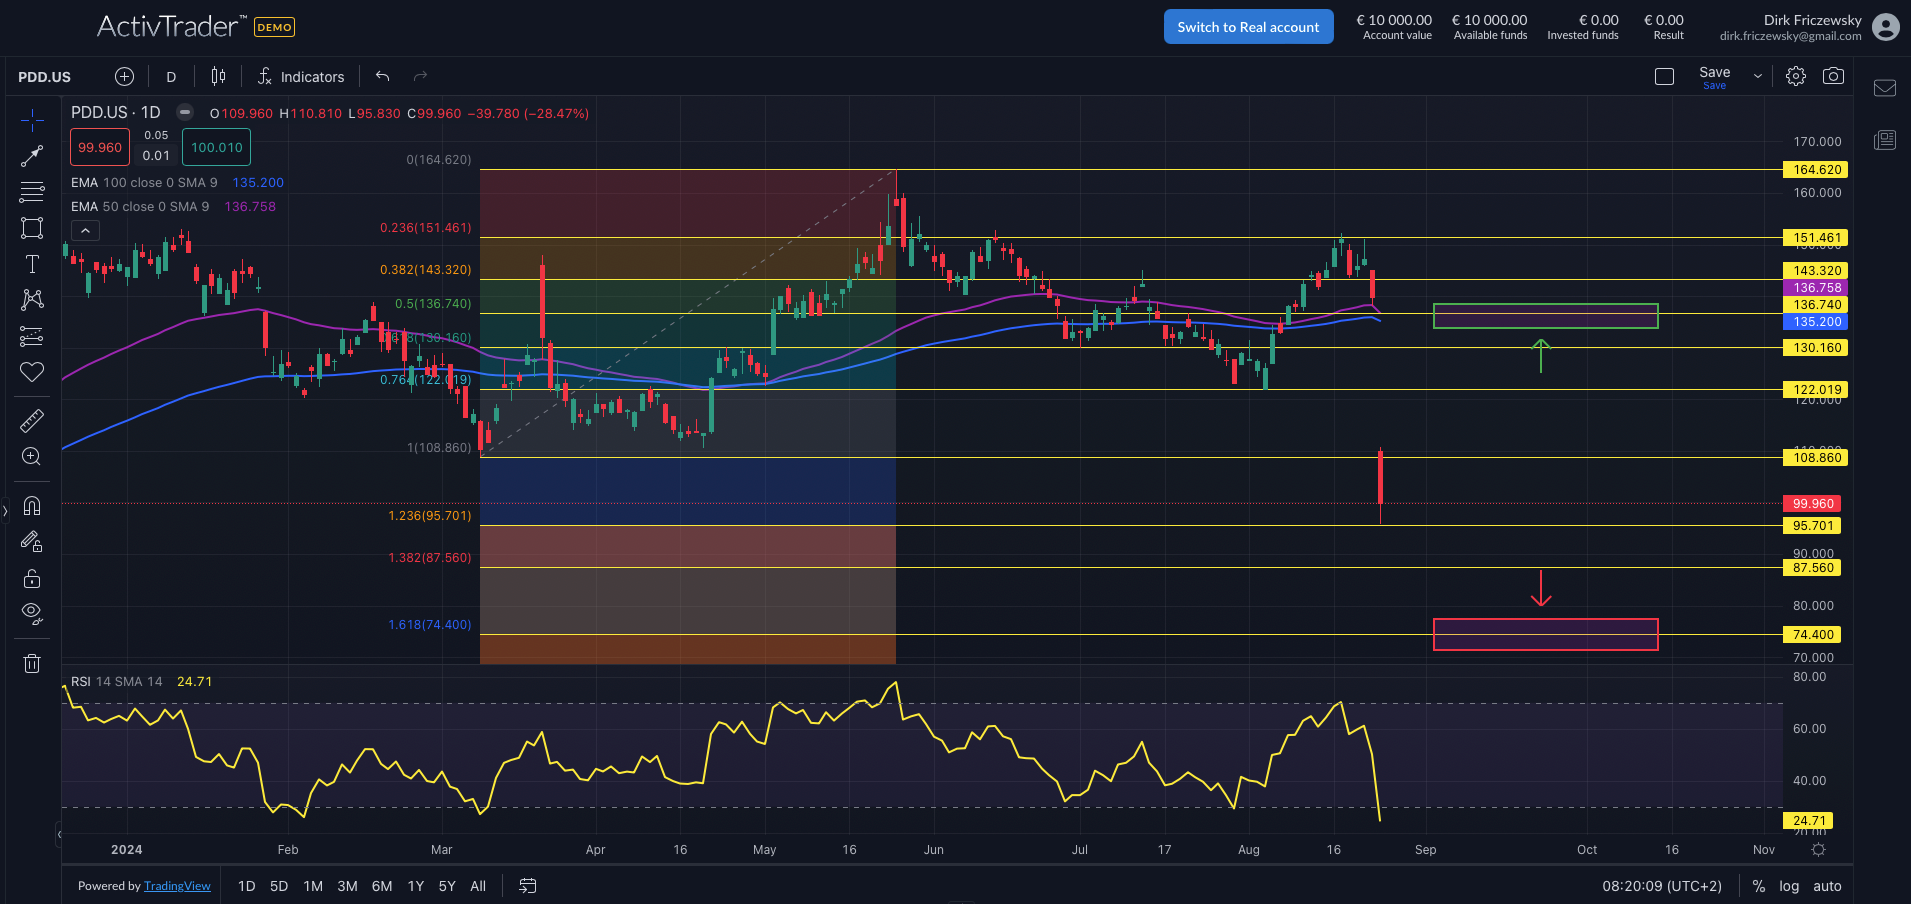
Task: Switch chart scale to log mode
Action: coord(1789,886)
